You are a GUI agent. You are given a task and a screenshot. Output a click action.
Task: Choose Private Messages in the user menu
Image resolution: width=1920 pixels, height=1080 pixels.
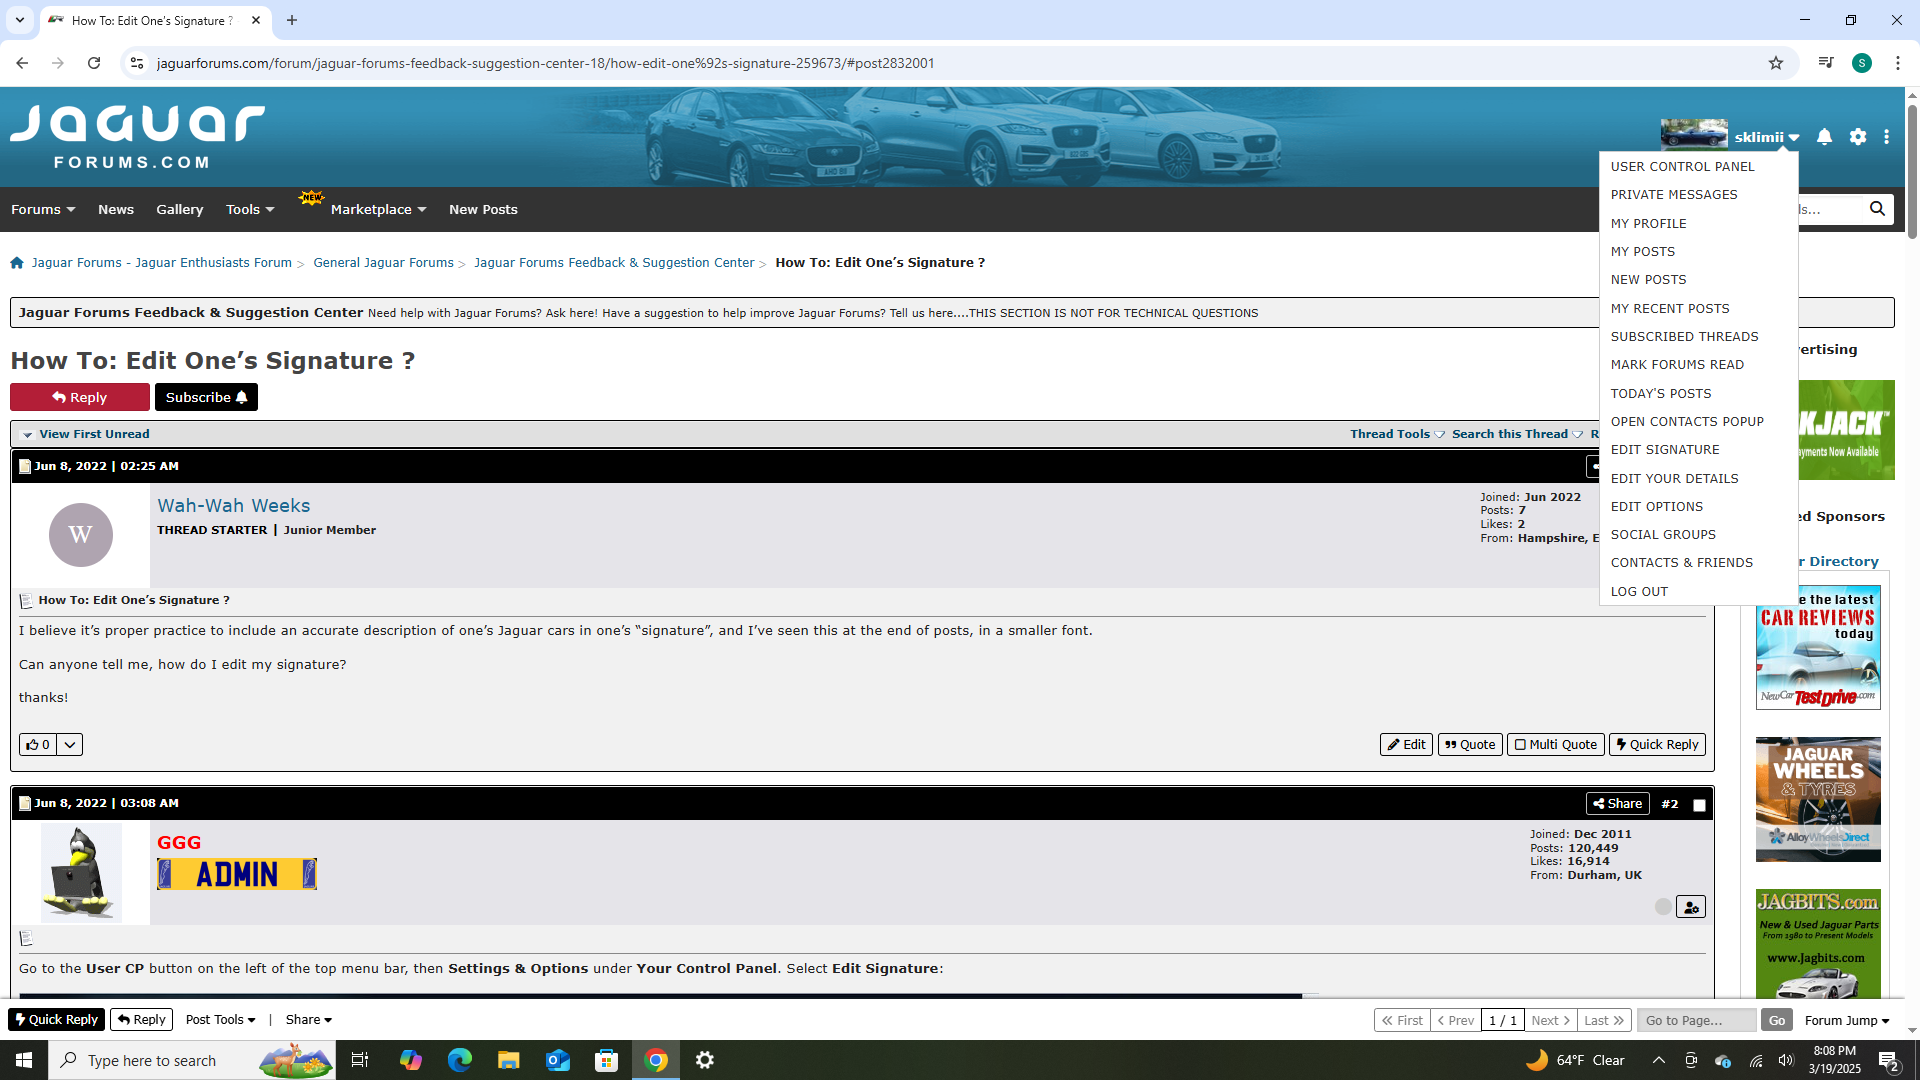click(1673, 195)
